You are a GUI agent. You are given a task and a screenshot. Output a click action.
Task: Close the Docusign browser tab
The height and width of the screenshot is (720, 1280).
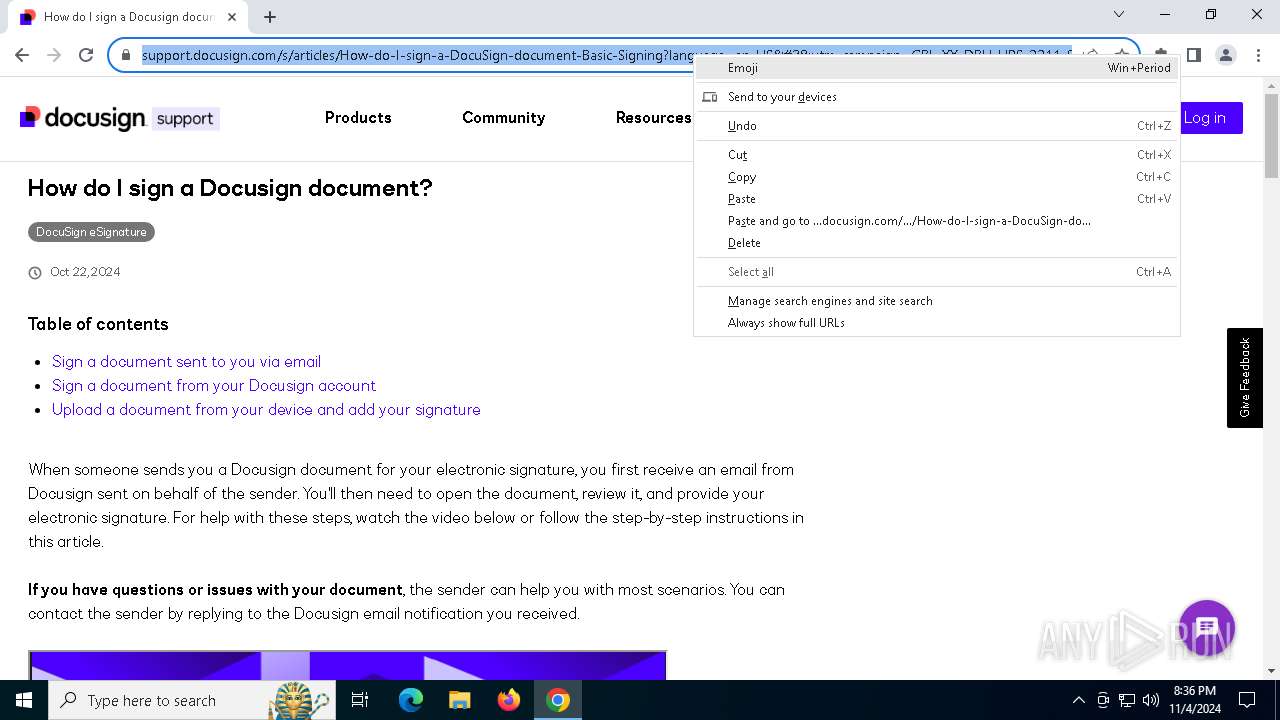pos(232,17)
